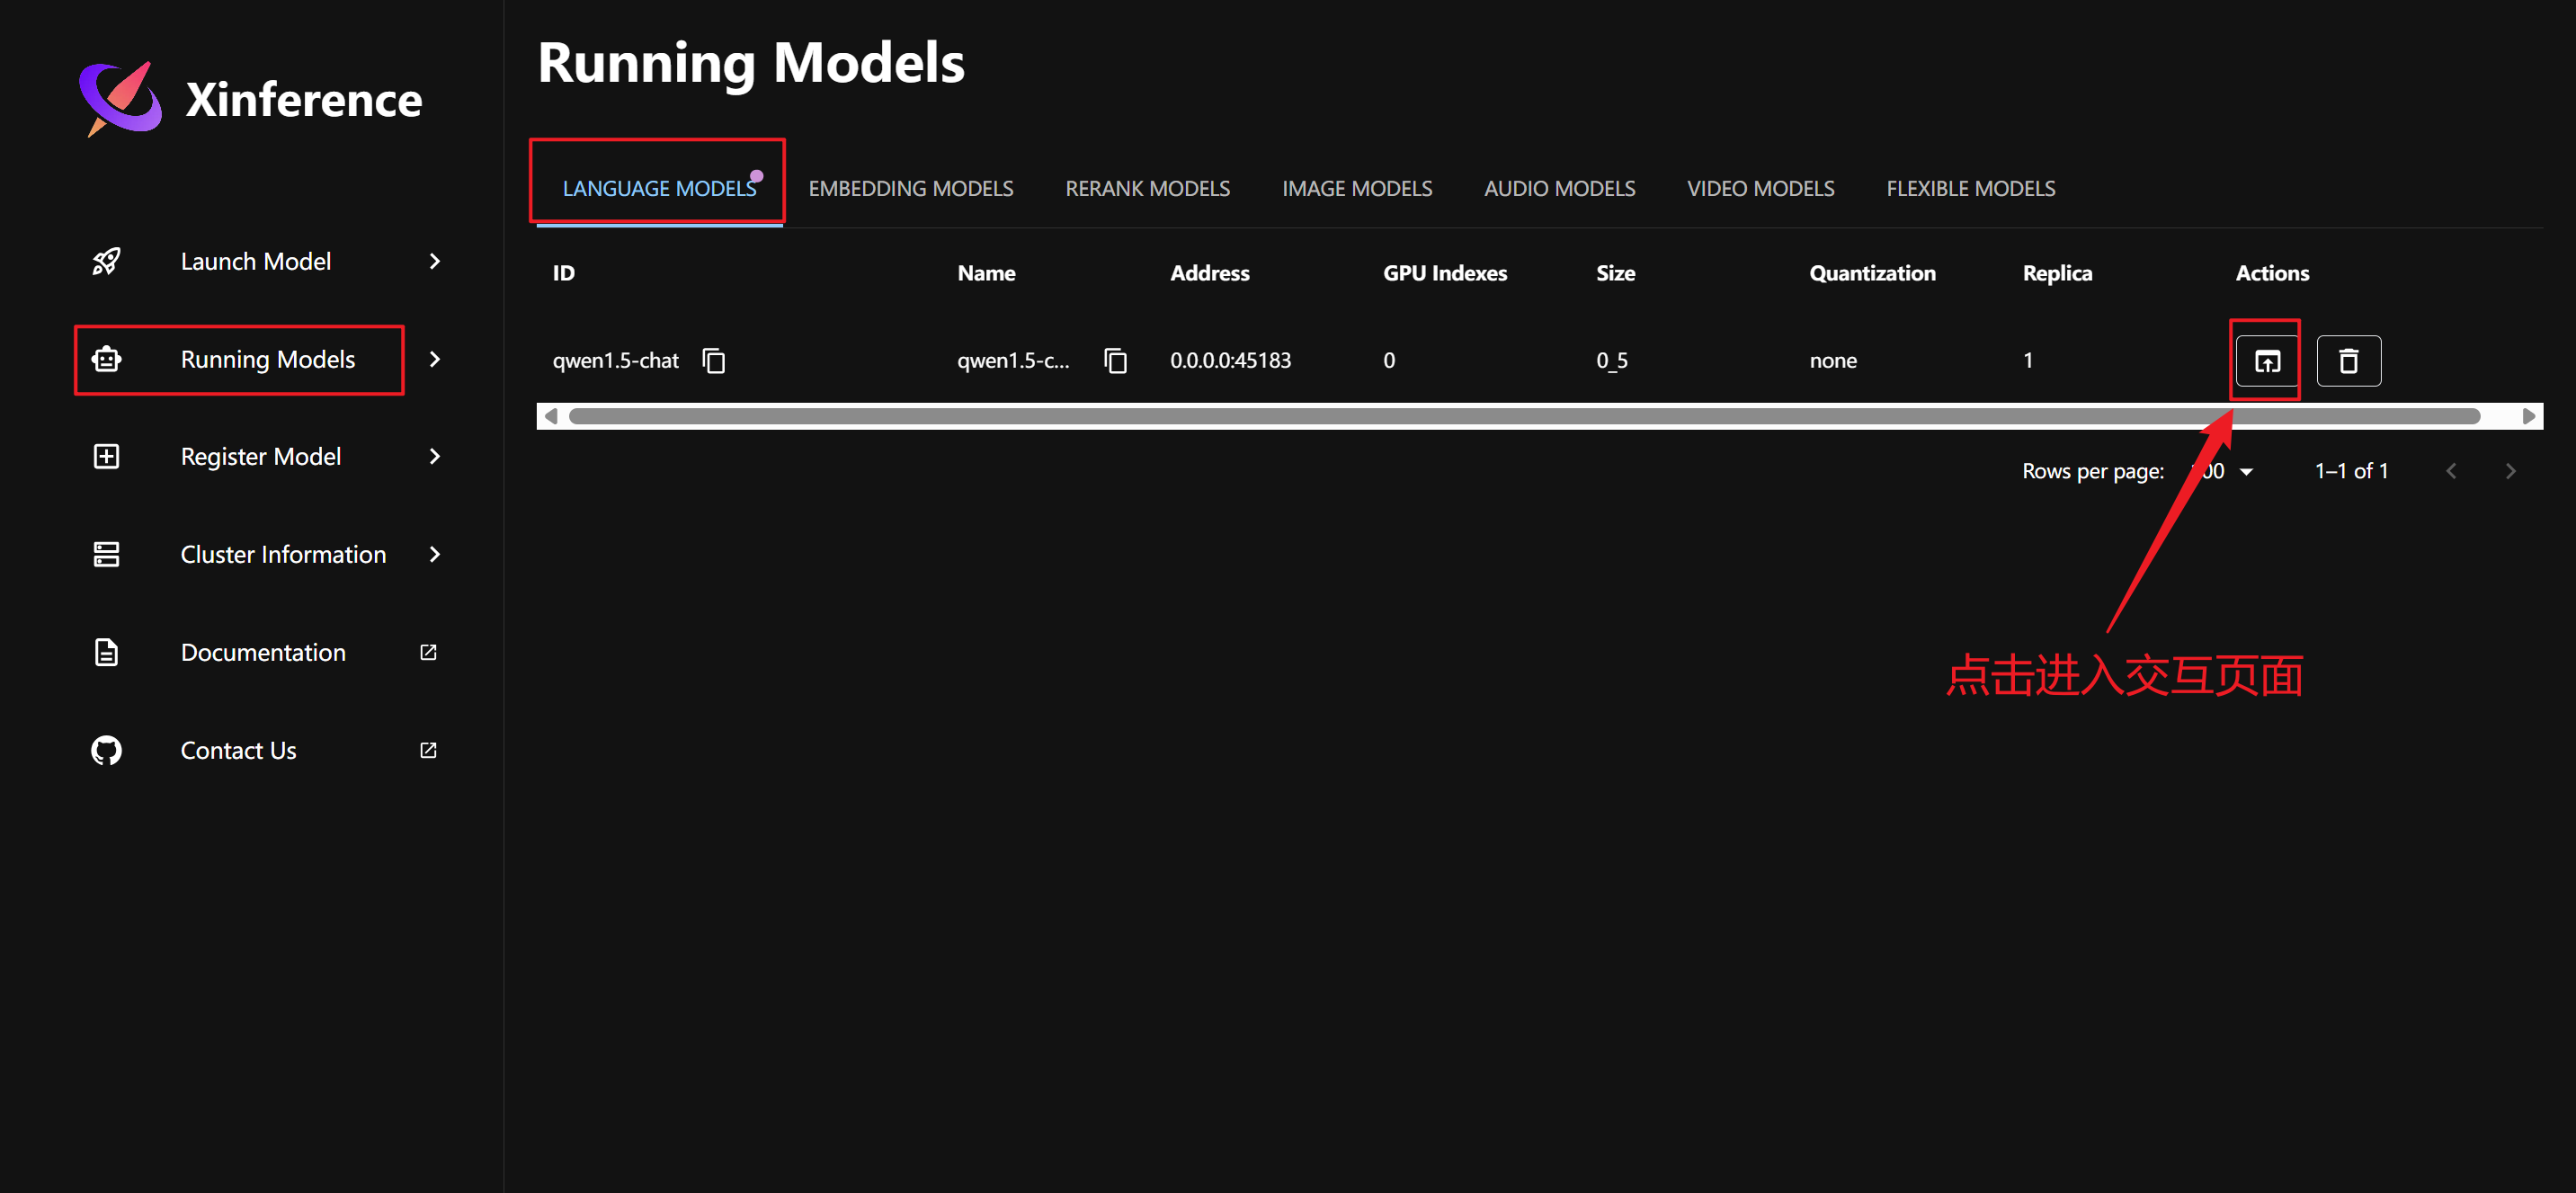This screenshot has width=2576, height=1193.
Task: Switch to the Flexible Models tab
Action: tap(1970, 188)
